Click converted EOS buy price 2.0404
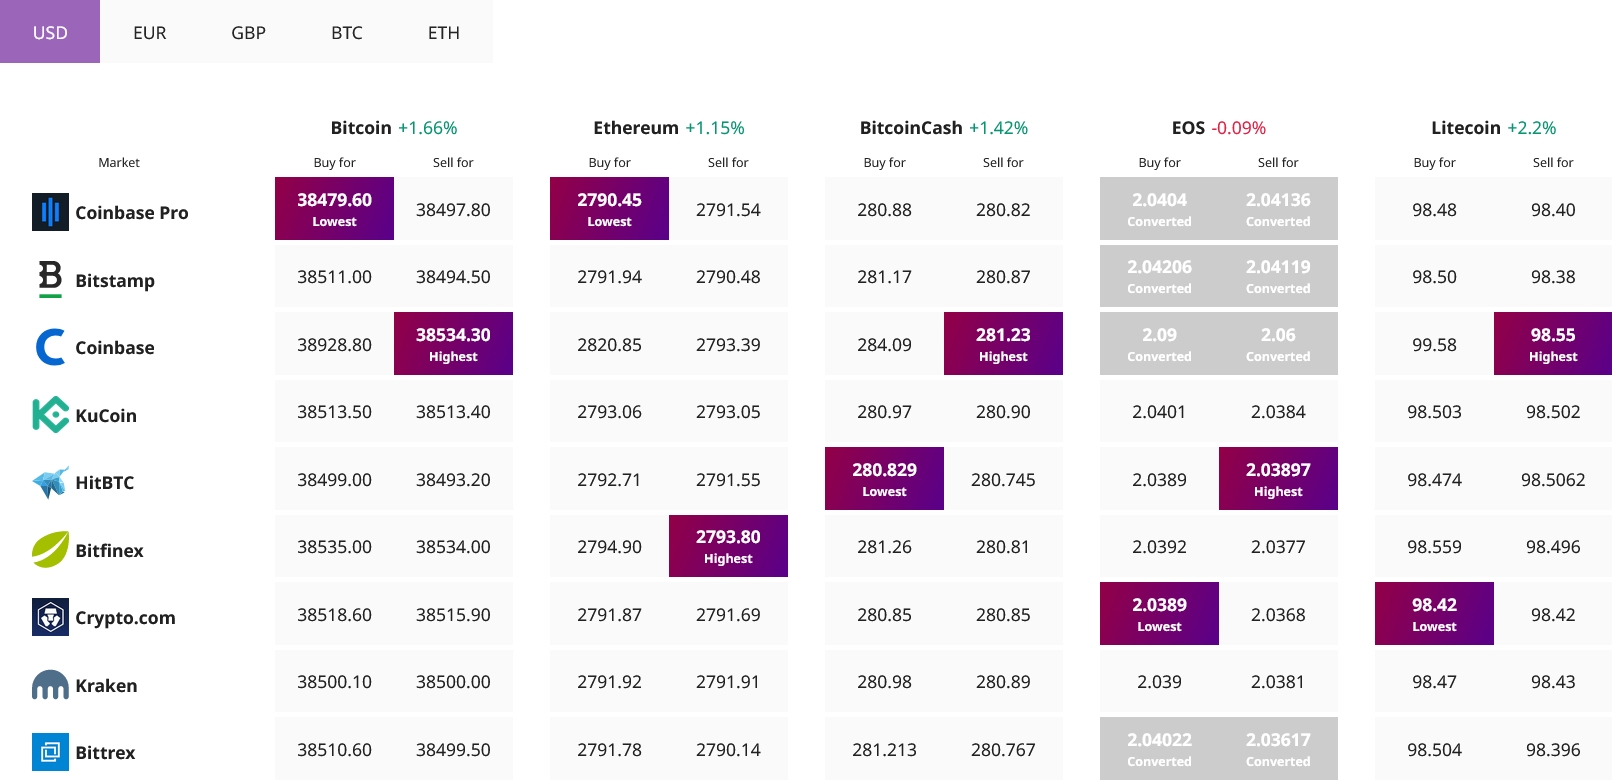This screenshot has width=1612, height=781. tap(1159, 209)
